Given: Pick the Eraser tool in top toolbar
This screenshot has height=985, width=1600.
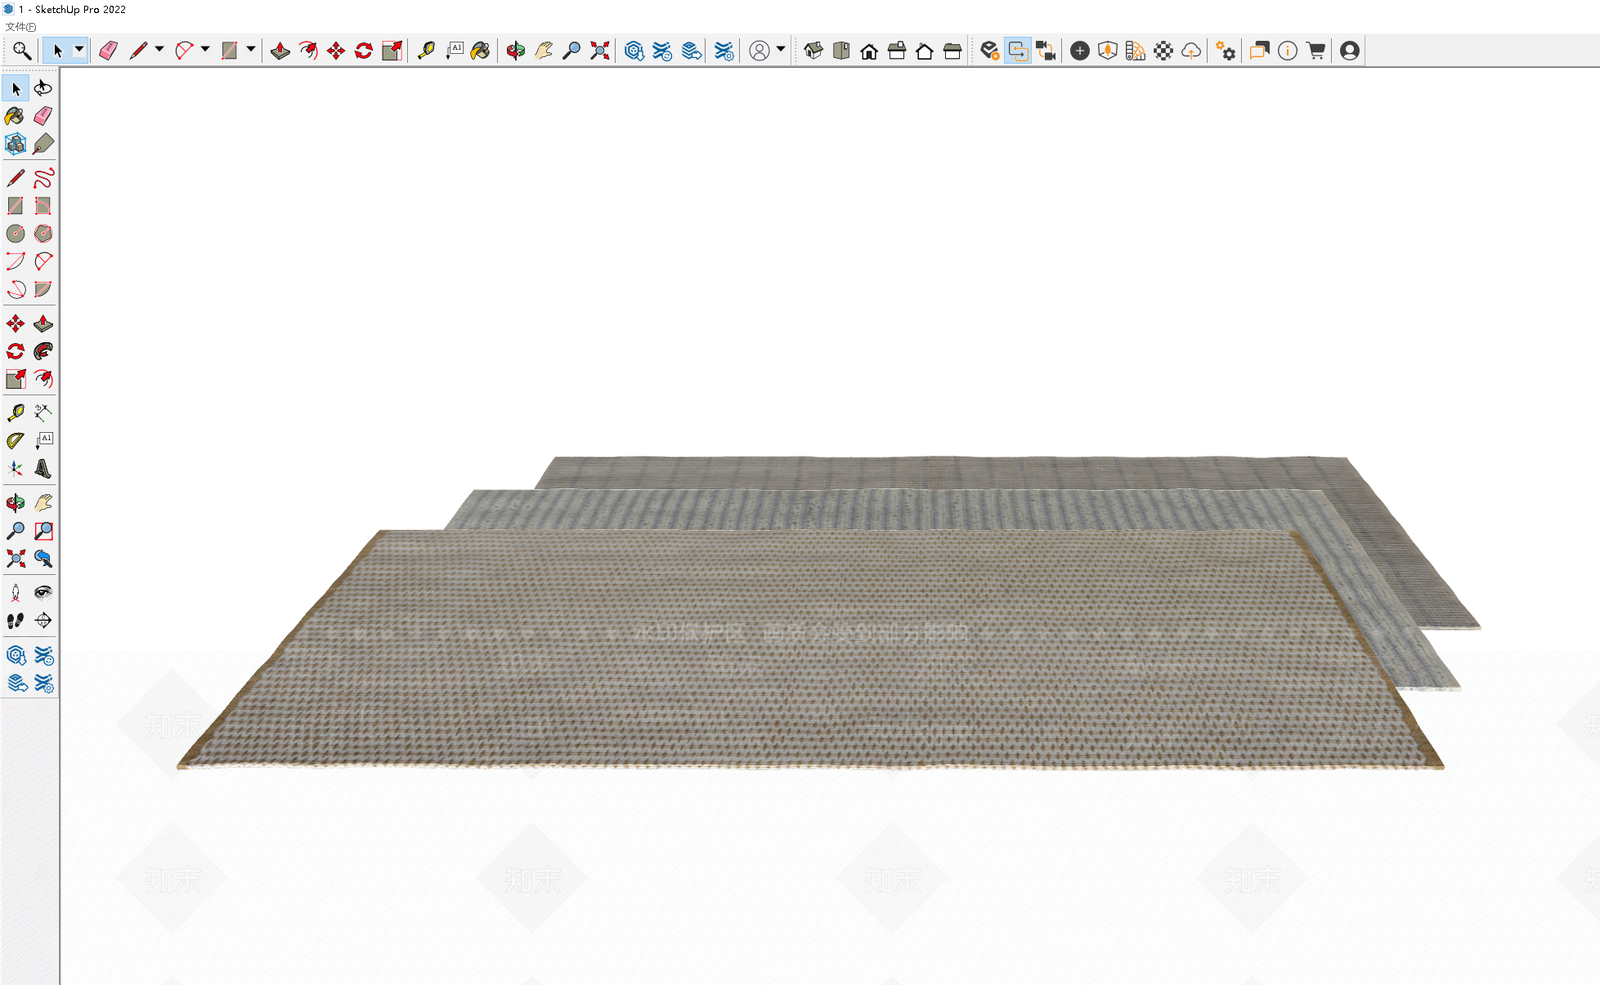Looking at the screenshot, I should point(108,50).
